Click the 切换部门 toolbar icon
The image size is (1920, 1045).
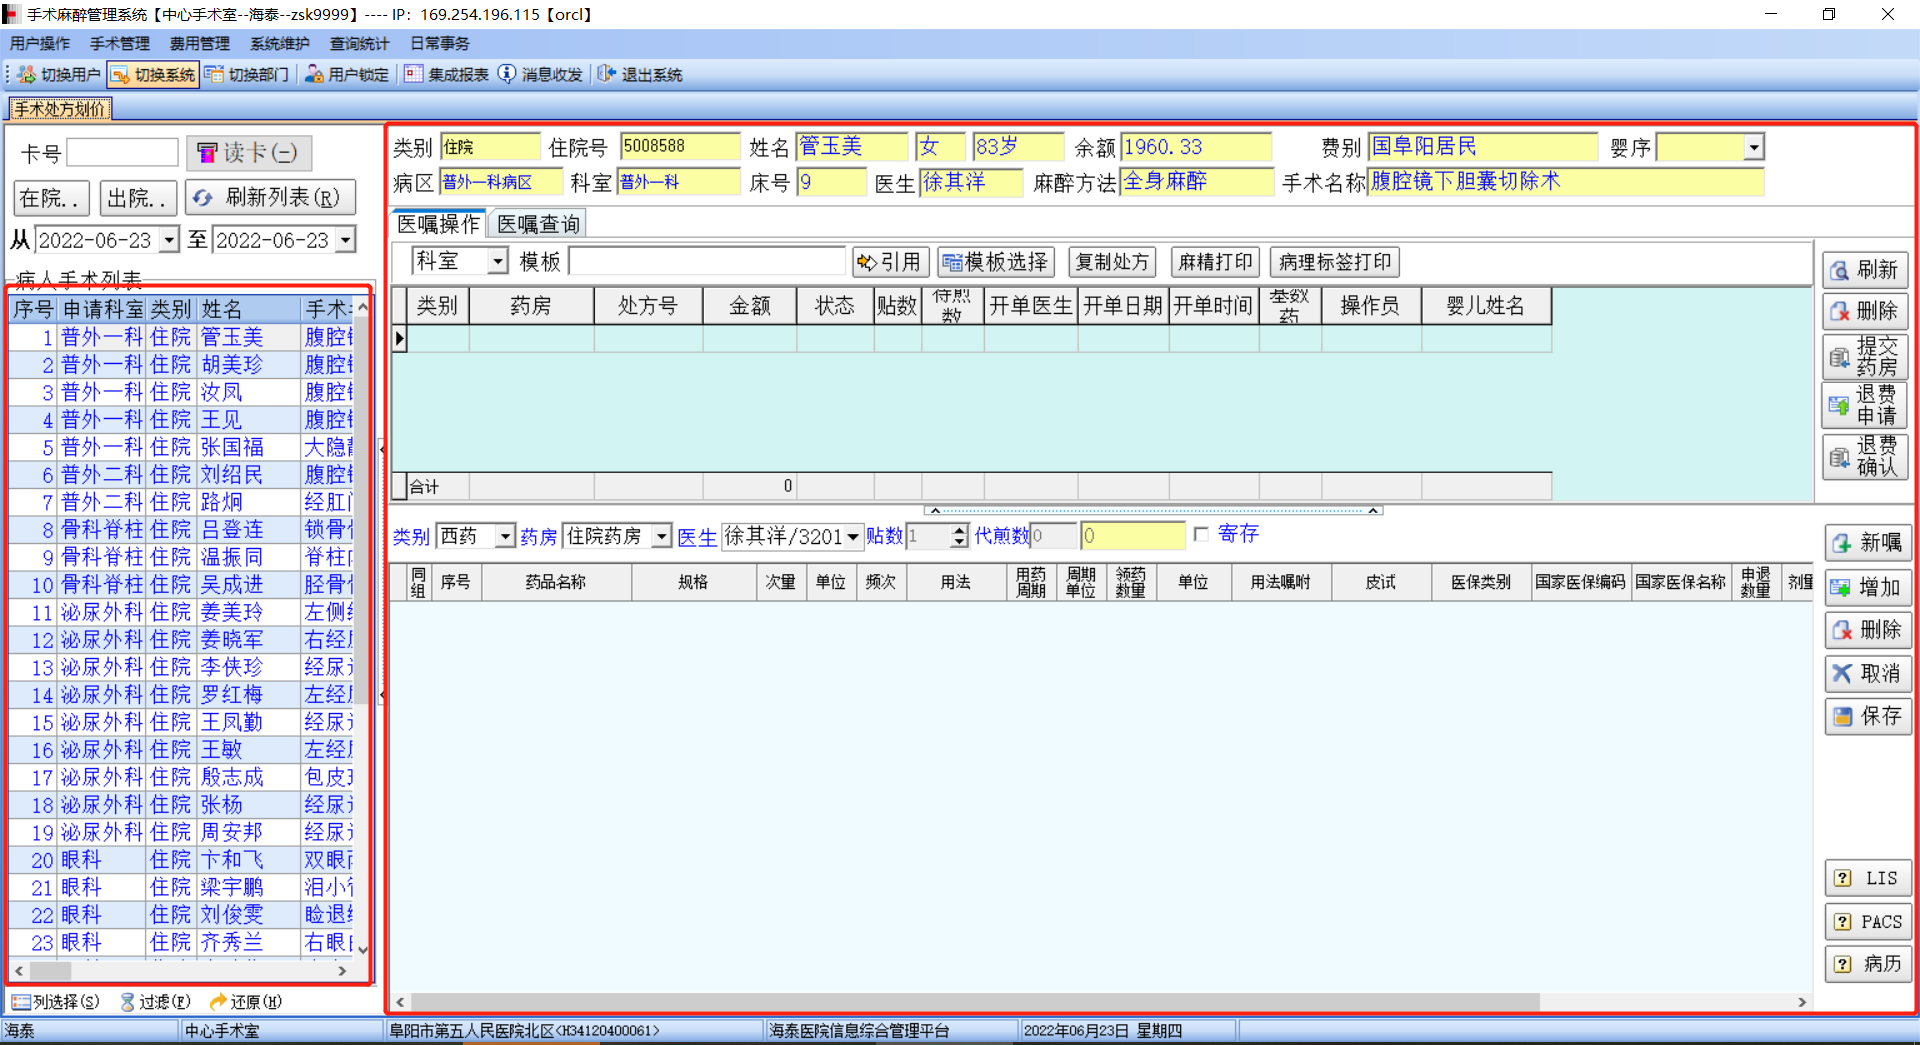pyautogui.click(x=214, y=75)
